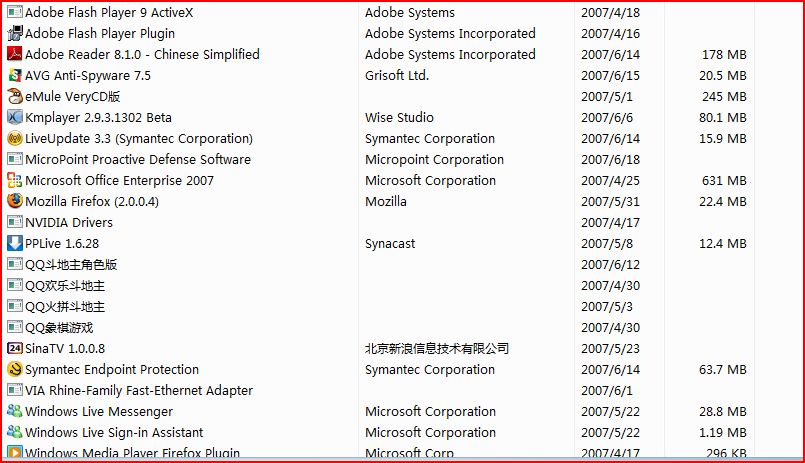Select the QQ象棋游戏 program entry
This screenshot has height=463, width=805.
59,327
